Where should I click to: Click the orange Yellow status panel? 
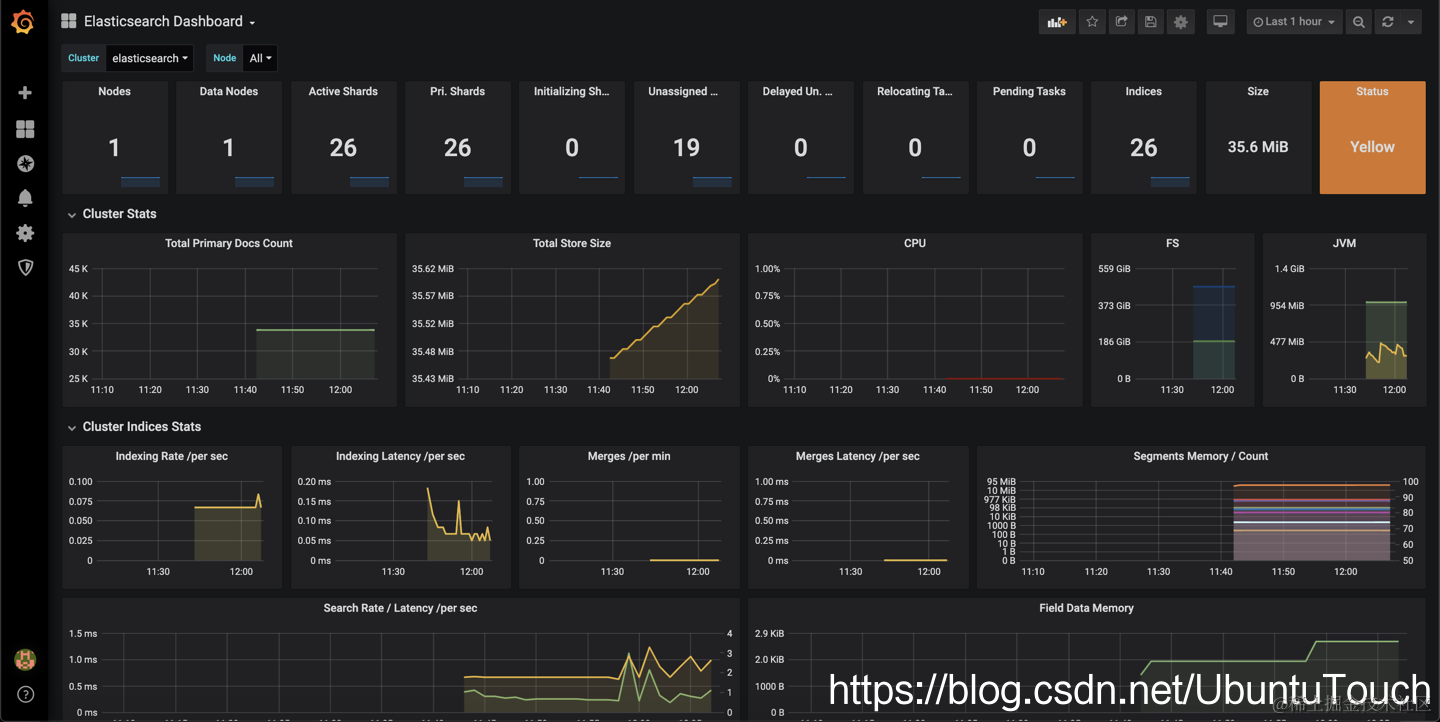coord(1372,137)
